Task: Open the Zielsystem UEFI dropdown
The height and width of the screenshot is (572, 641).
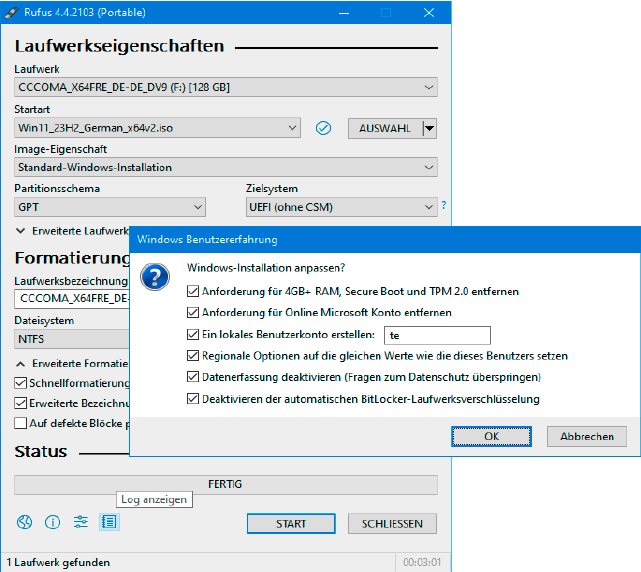Action: 341,207
